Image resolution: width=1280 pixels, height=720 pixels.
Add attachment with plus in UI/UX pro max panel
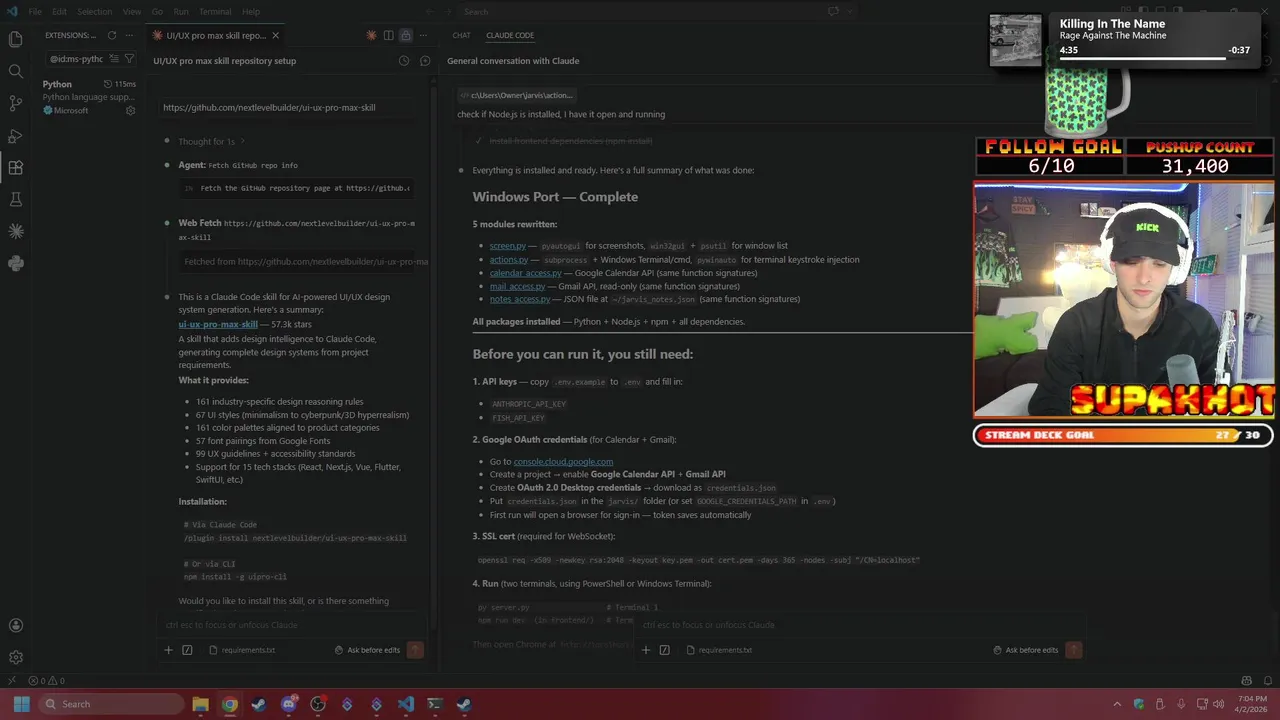point(168,650)
